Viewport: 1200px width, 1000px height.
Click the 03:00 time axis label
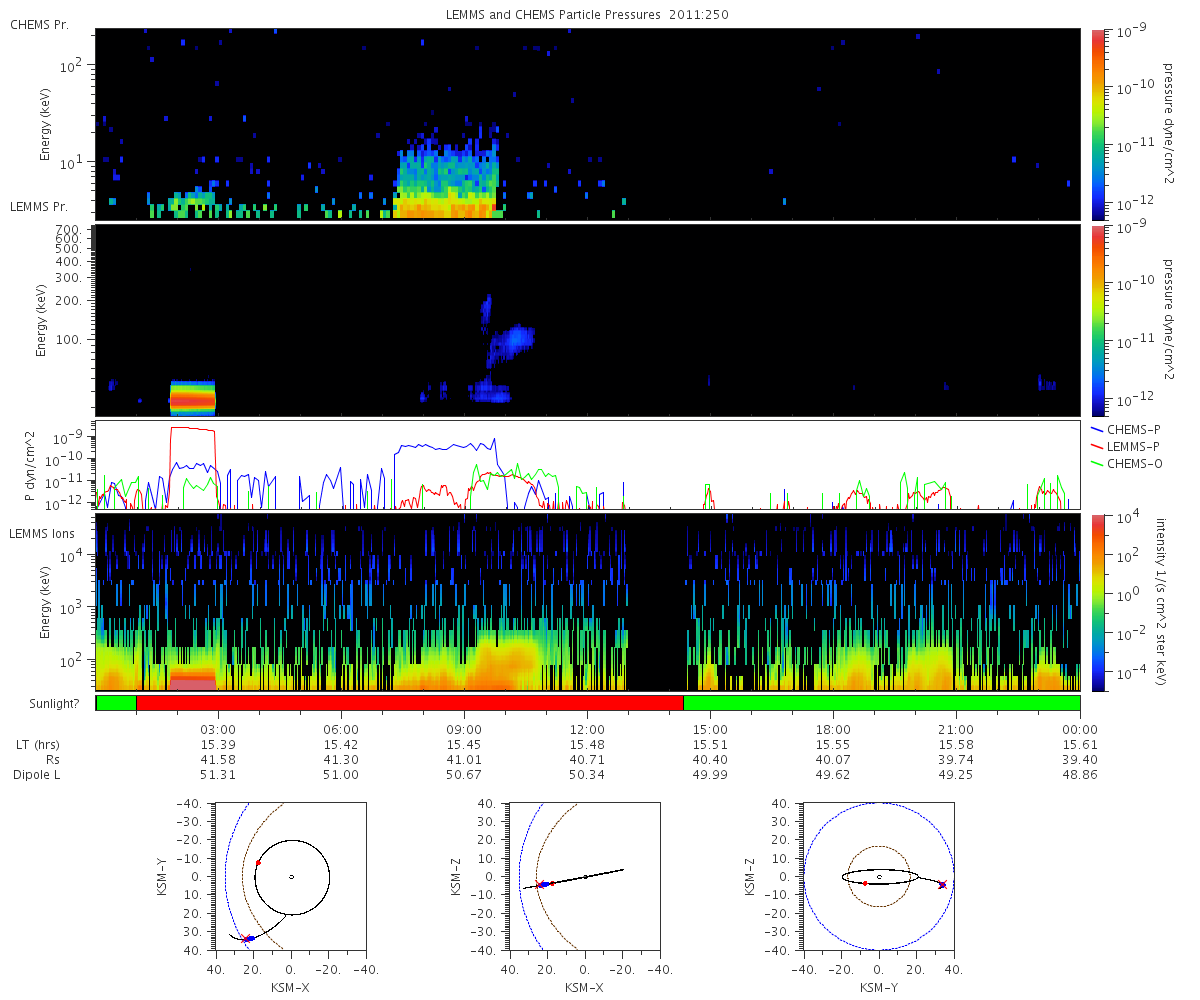[x=218, y=729]
